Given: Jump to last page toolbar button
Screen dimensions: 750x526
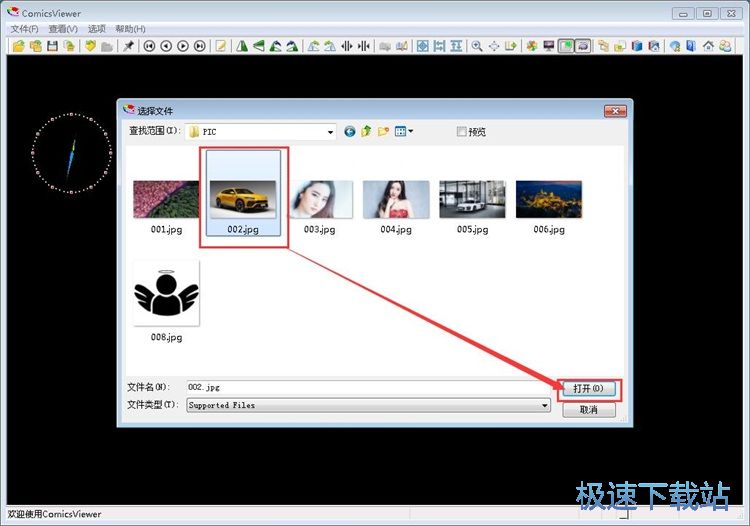Looking at the screenshot, I should pos(200,46).
